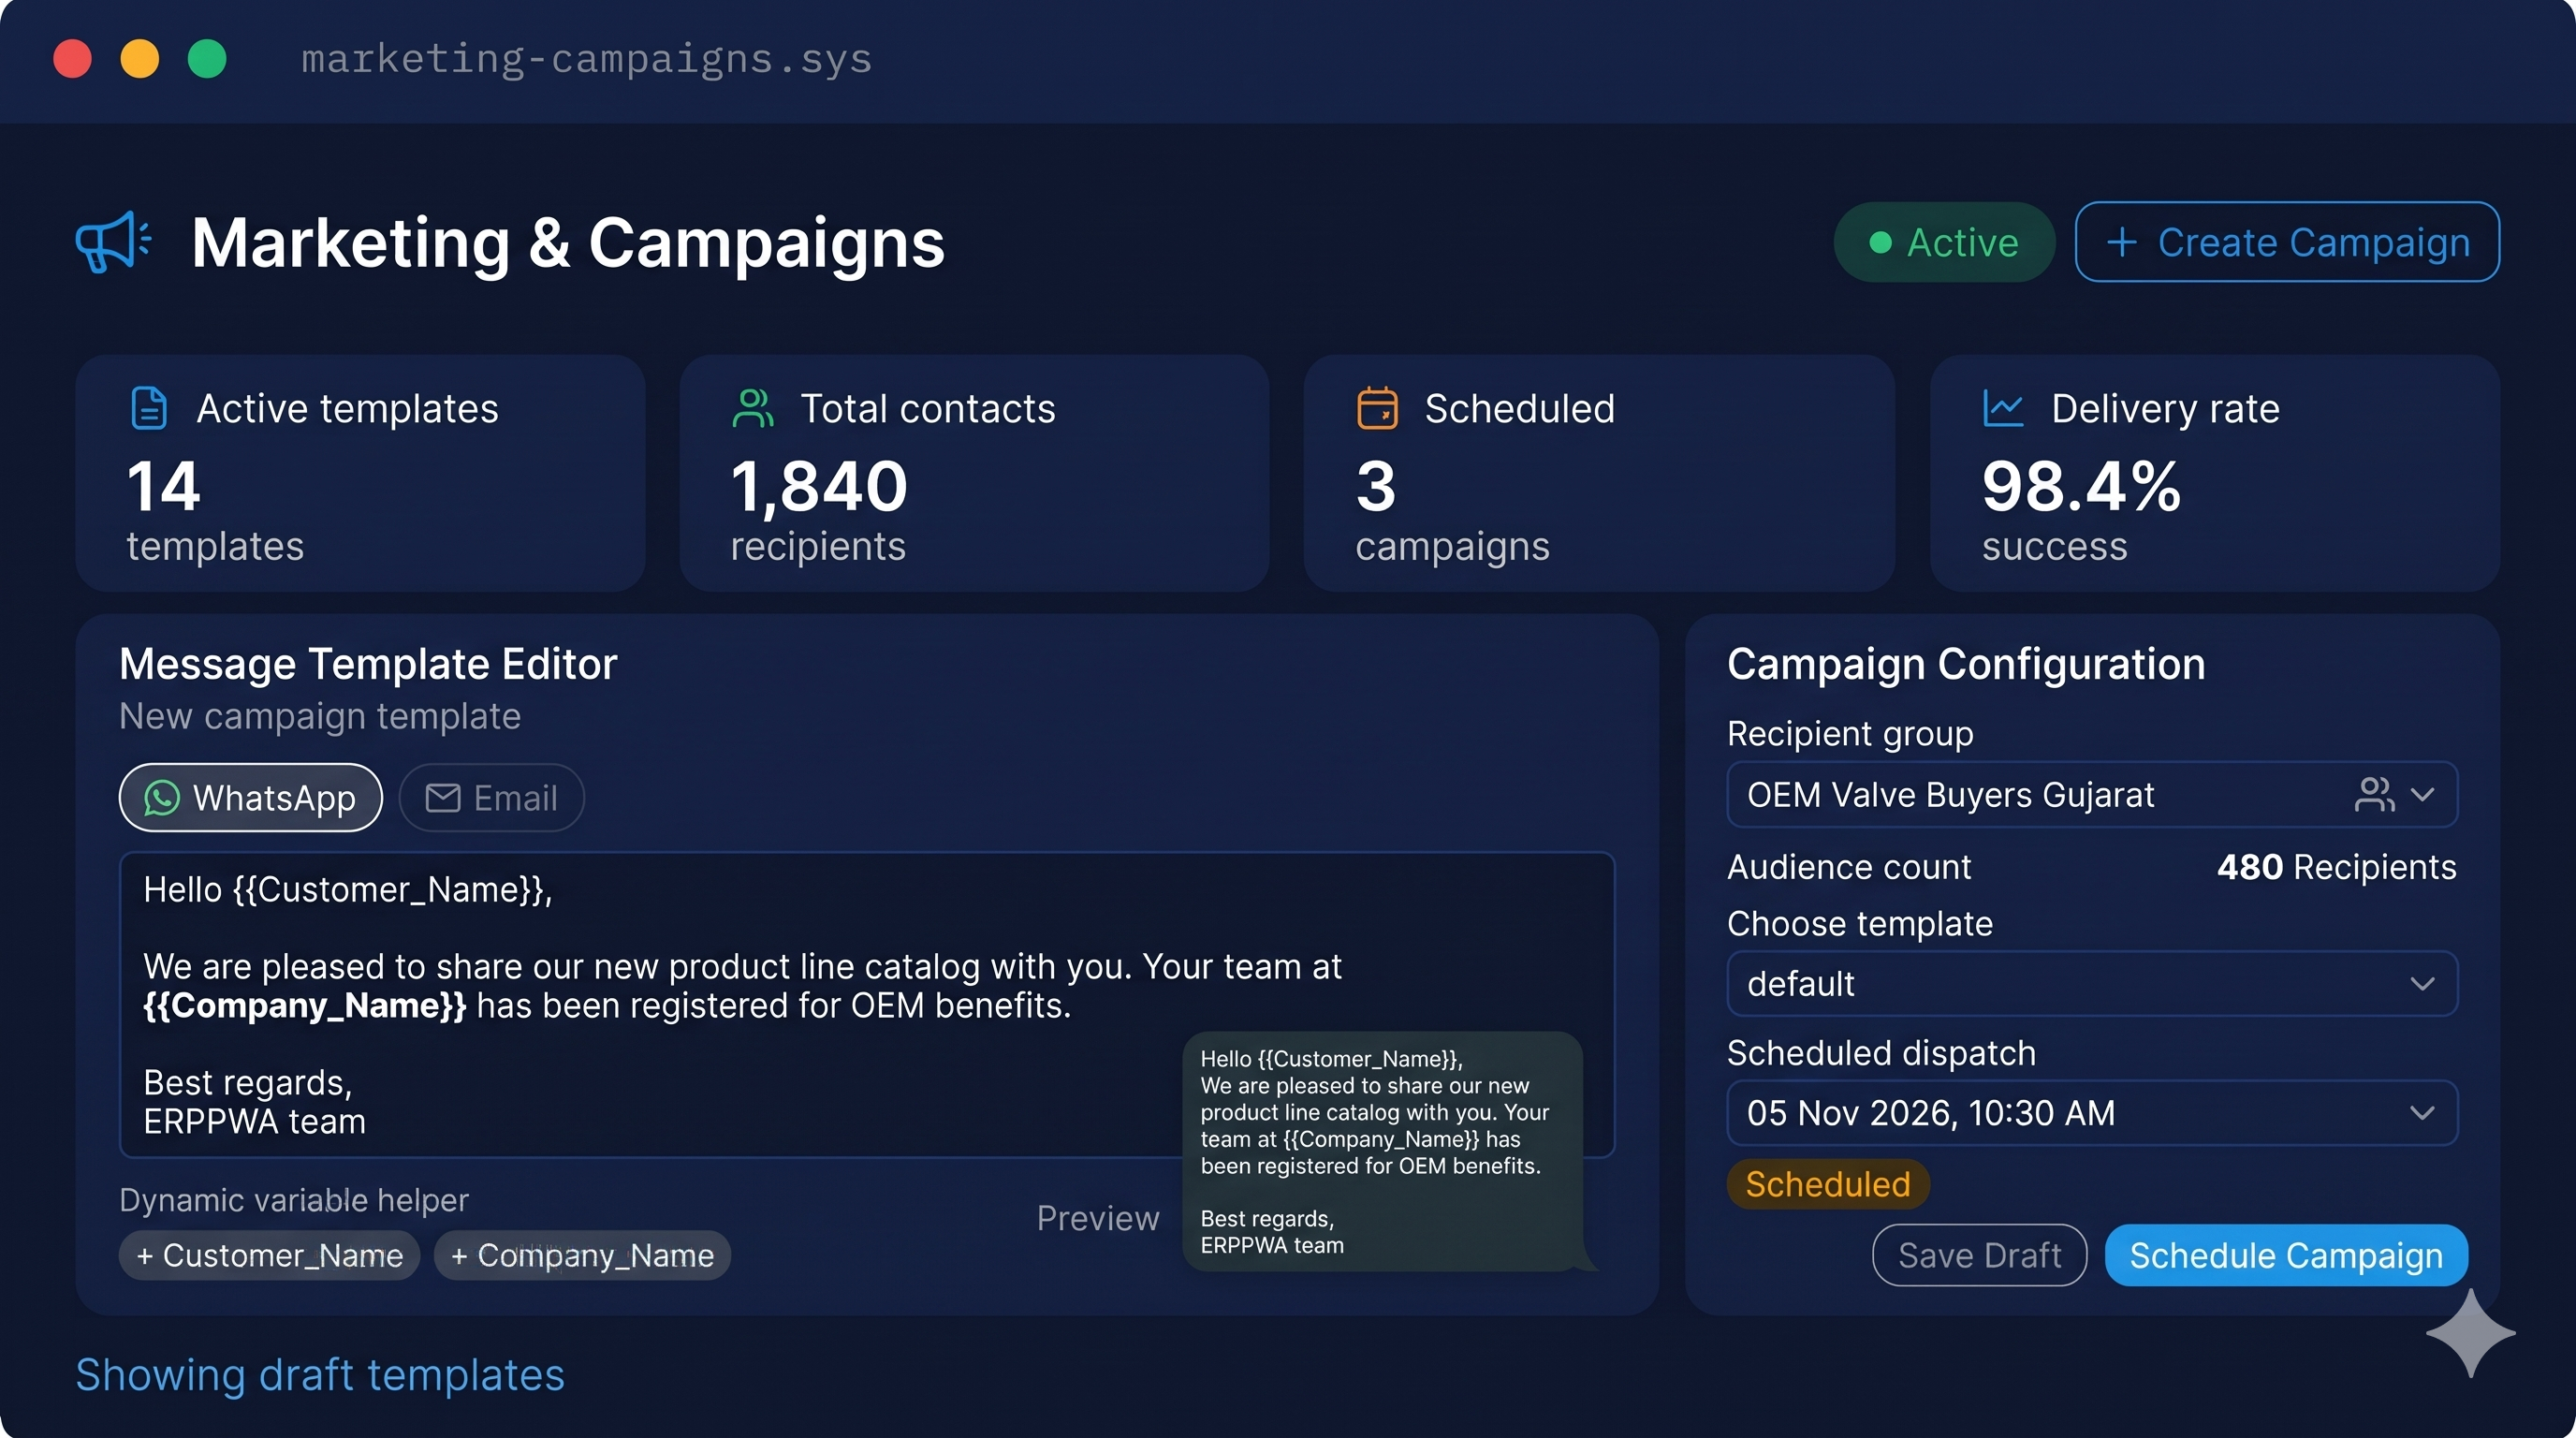Screen dimensions: 2576x1438
Task: Click the '98.4%' delivery rate value
Action: pos(2081,487)
